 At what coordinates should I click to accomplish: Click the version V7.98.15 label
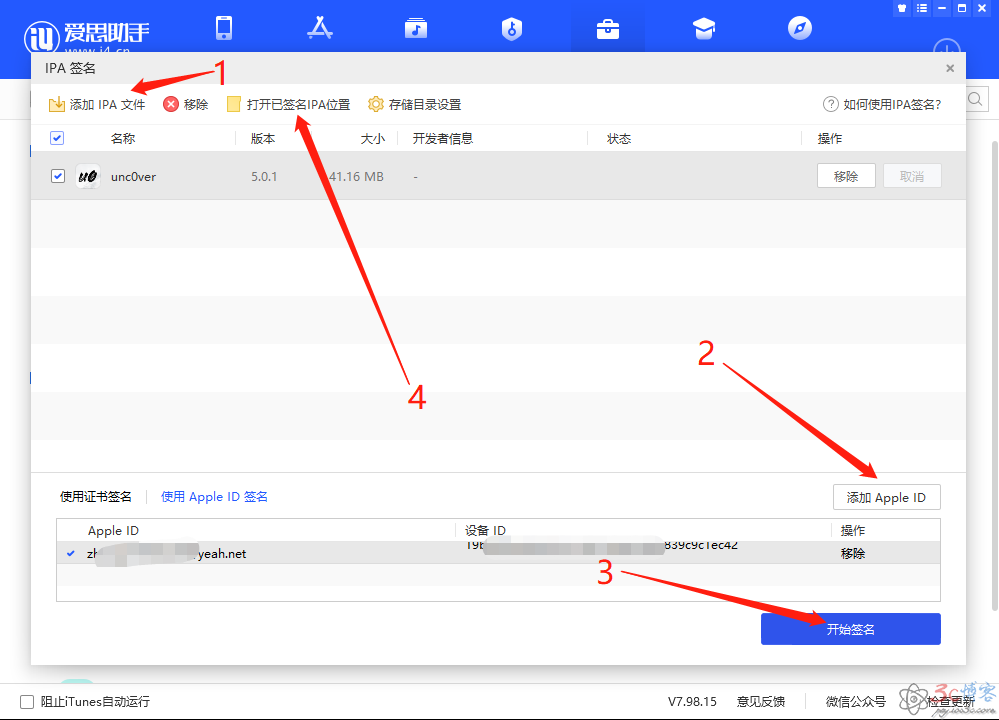(692, 702)
